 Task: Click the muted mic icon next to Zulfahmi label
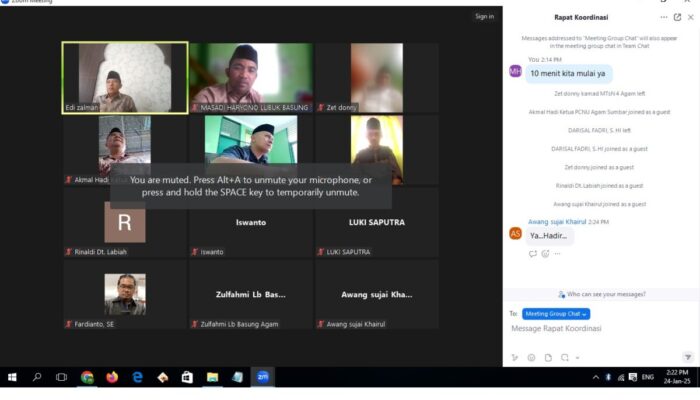(195, 324)
